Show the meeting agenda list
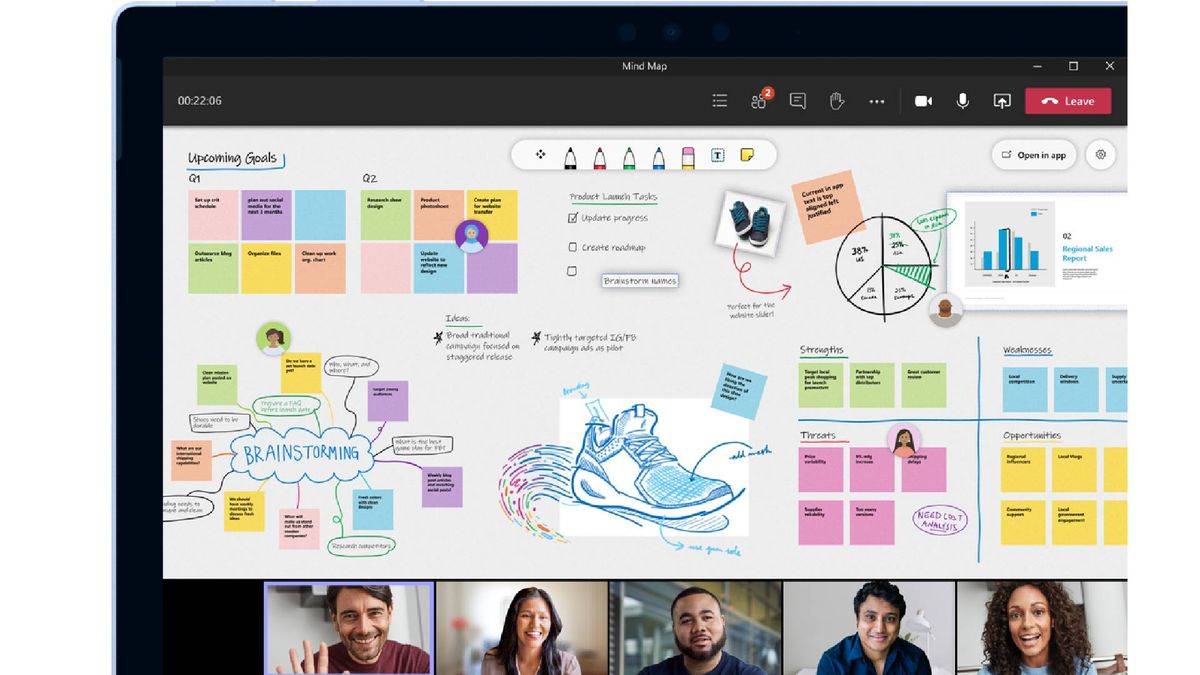 coord(719,100)
